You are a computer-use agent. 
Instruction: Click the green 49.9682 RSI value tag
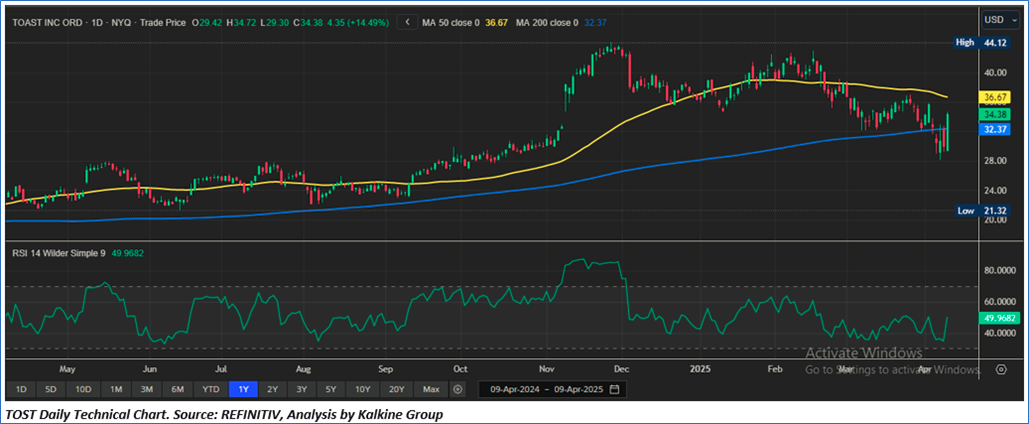point(997,318)
